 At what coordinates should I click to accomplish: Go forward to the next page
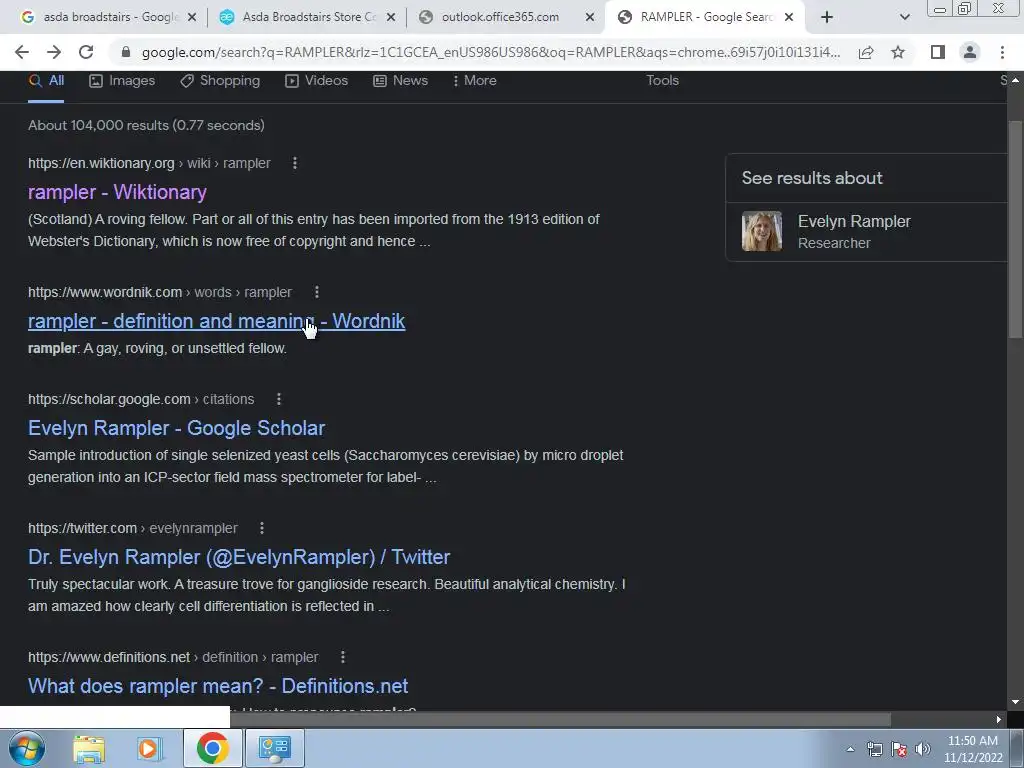[x=54, y=52]
